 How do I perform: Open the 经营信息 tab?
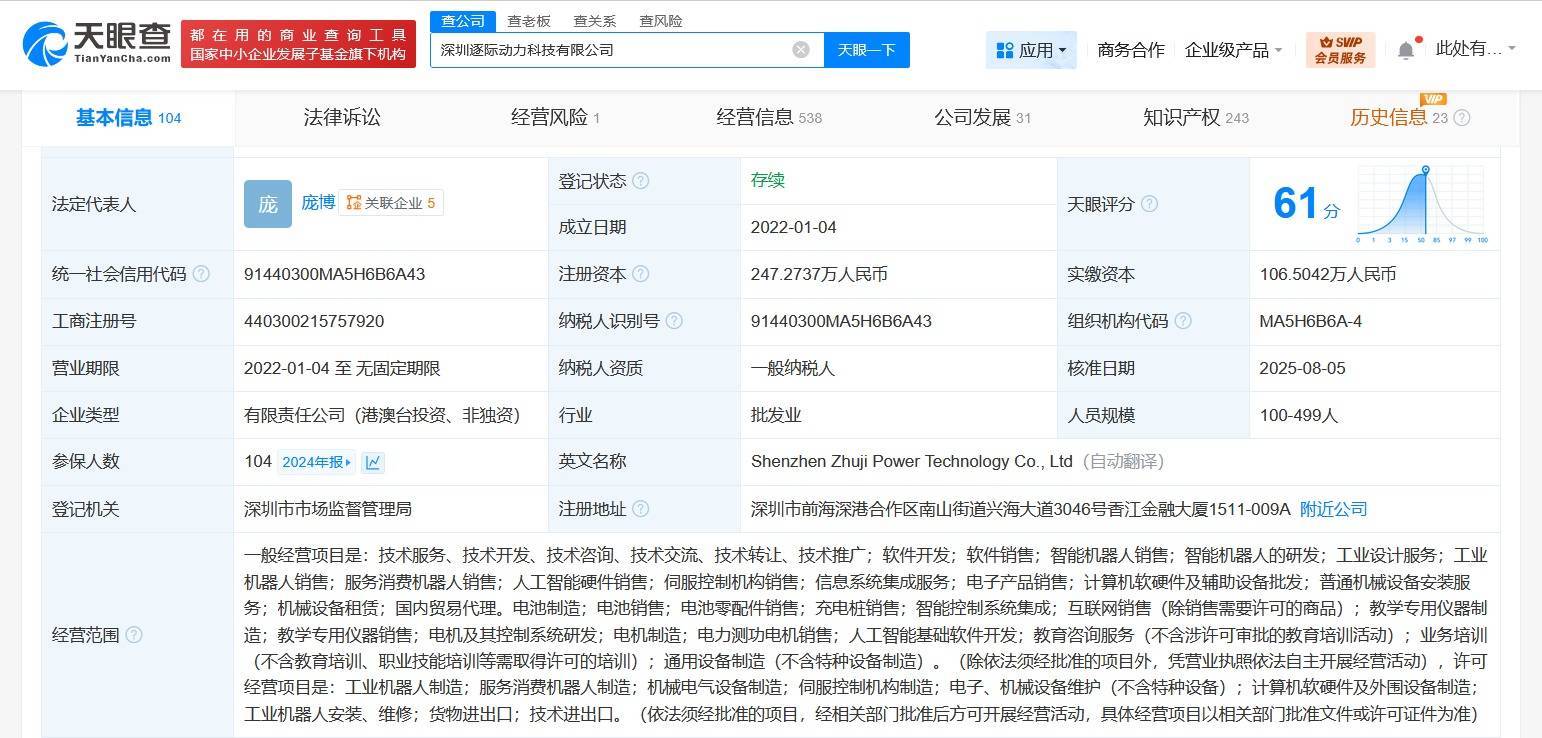pos(769,118)
